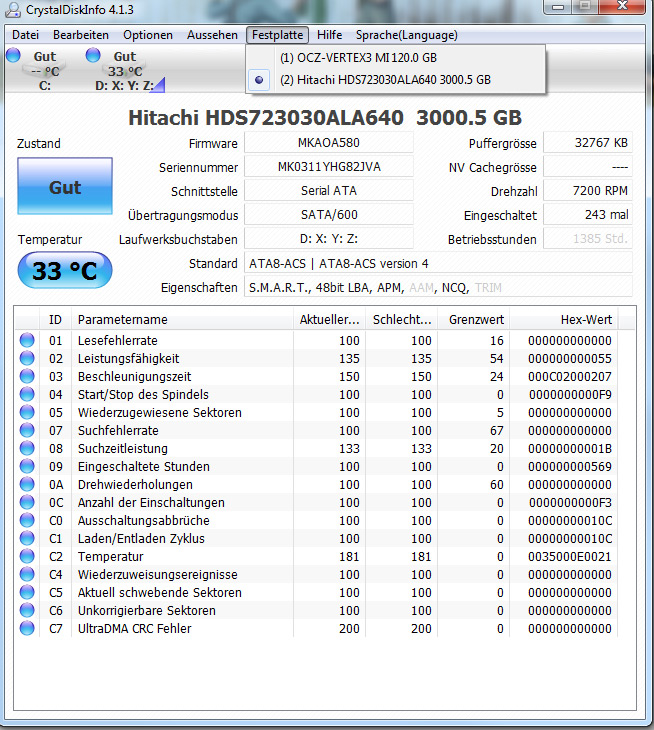Click status orb for Temperatur attribute row
Image resolution: width=654 pixels, height=730 pixels.
[x=27, y=556]
